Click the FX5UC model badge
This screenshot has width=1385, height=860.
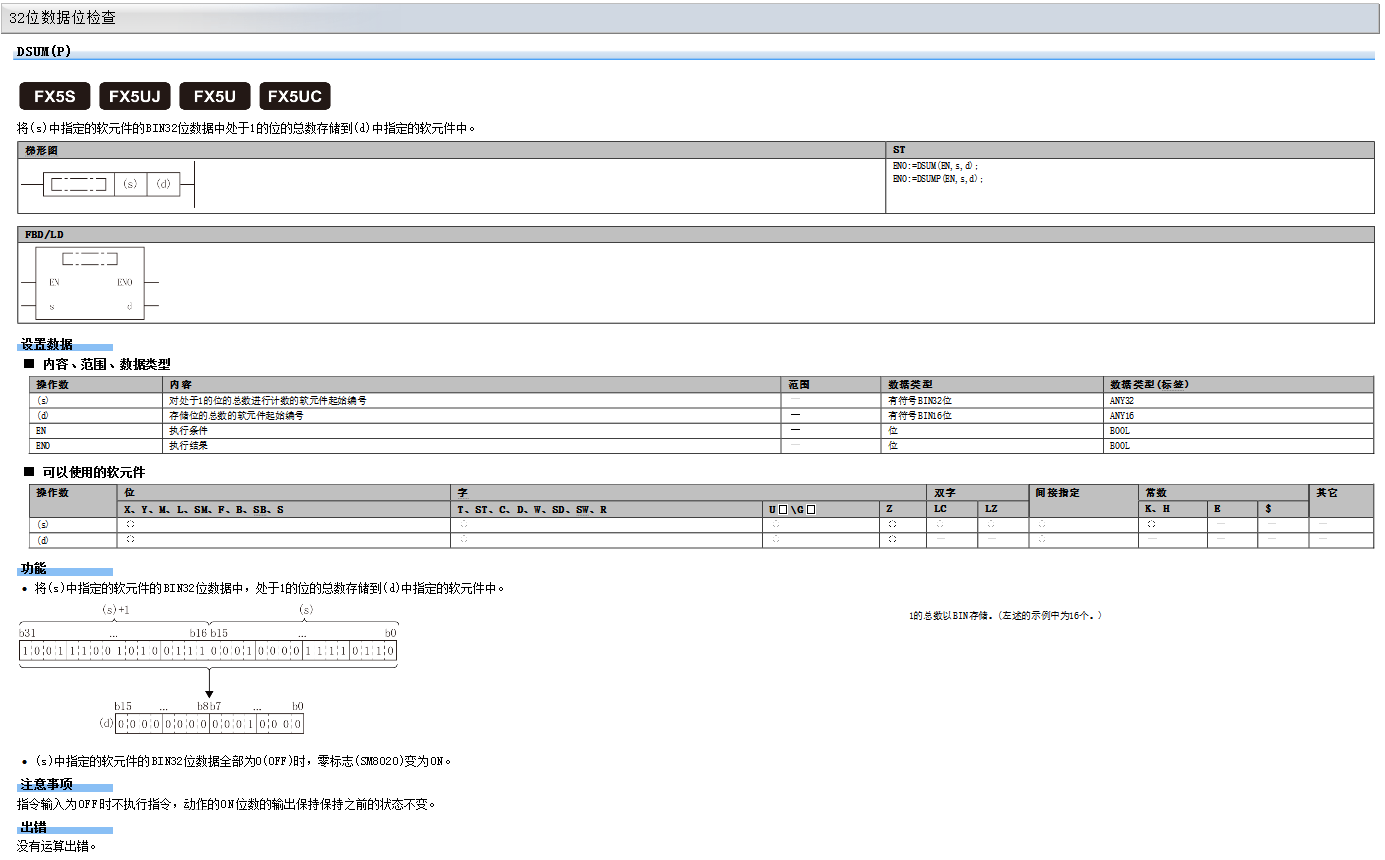(x=294, y=96)
